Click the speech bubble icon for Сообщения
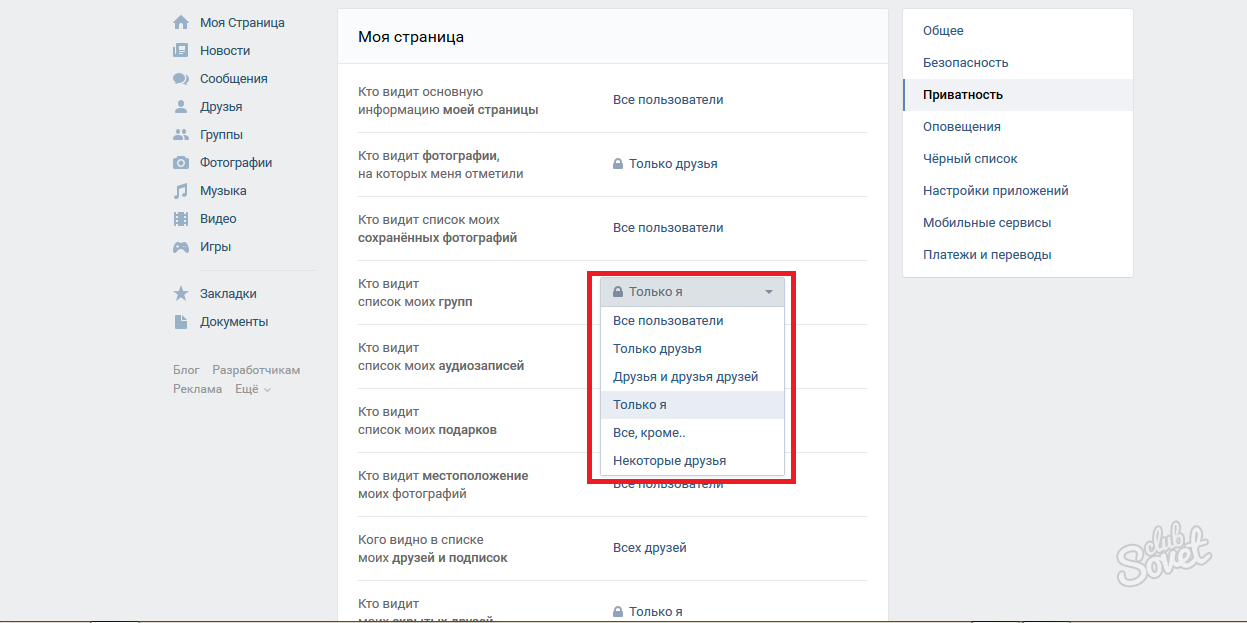1247x623 pixels. pyautogui.click(x=180, y=78)
